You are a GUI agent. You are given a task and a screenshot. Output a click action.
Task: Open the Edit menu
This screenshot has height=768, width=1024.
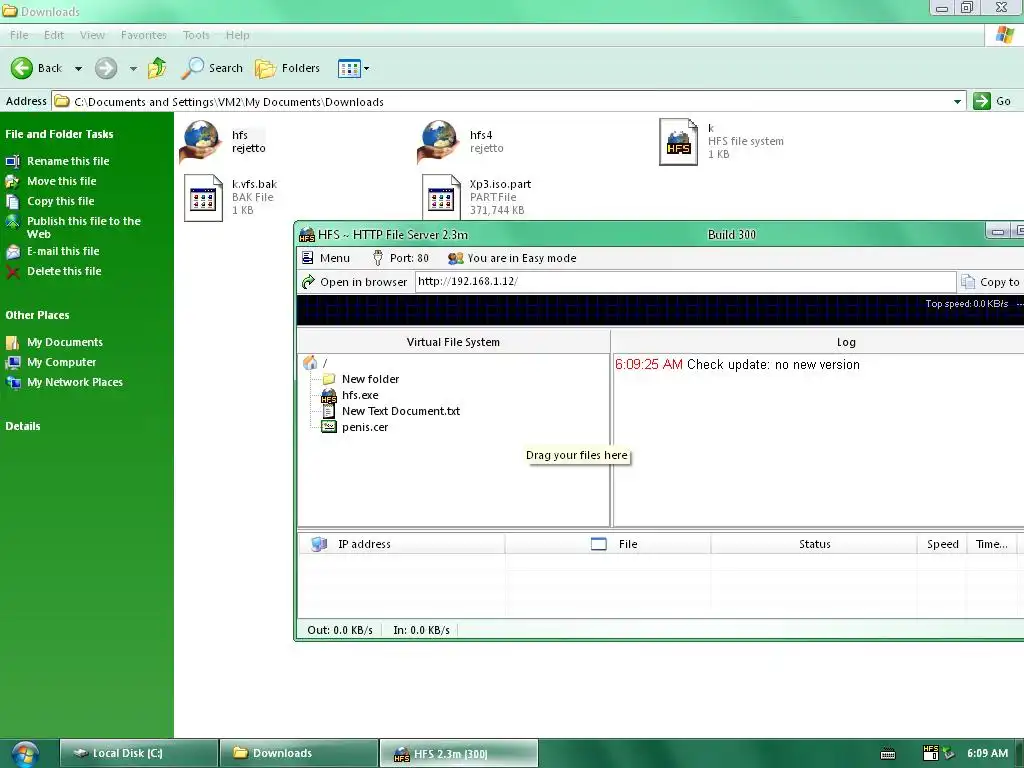click(x=54, y=35)
